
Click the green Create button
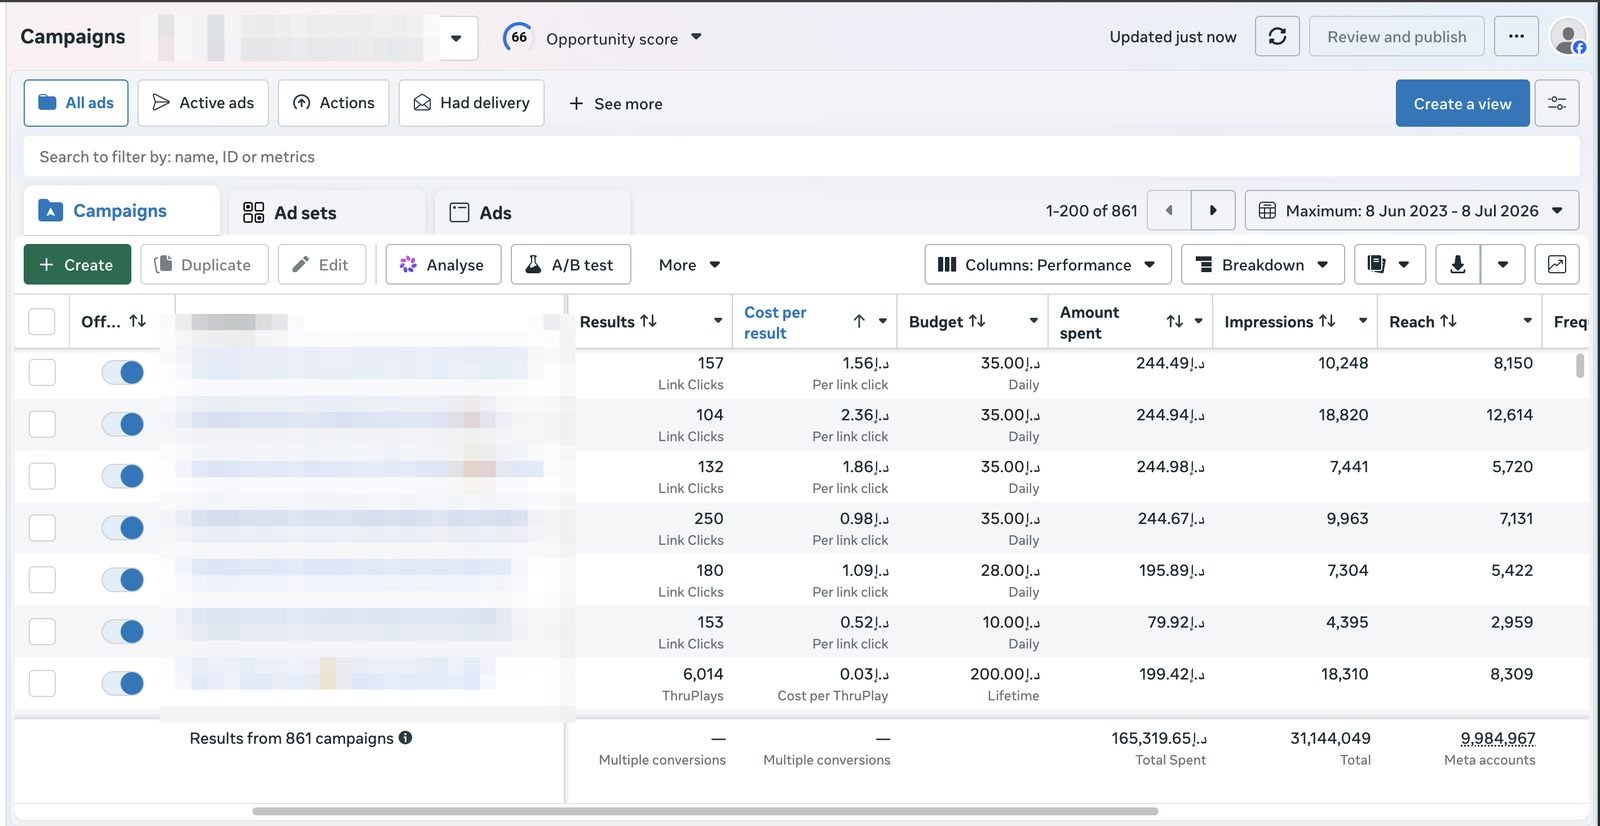77,264
